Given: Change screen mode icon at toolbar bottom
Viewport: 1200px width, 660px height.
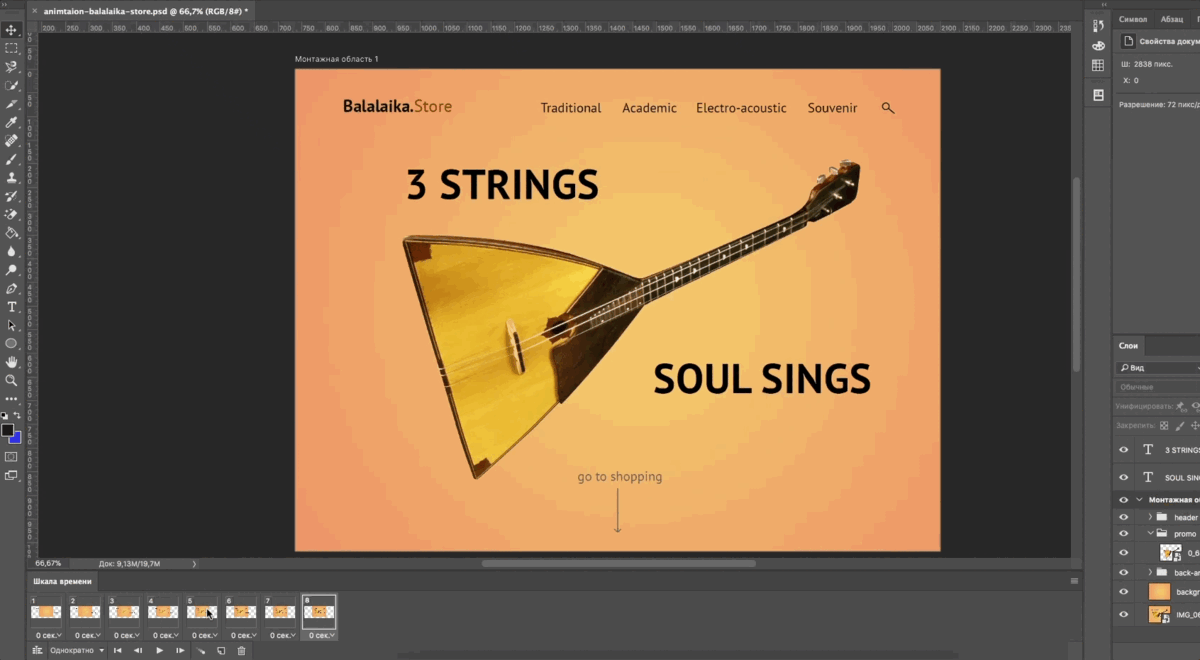Looking at the screenshot, I should pos(12,476).
